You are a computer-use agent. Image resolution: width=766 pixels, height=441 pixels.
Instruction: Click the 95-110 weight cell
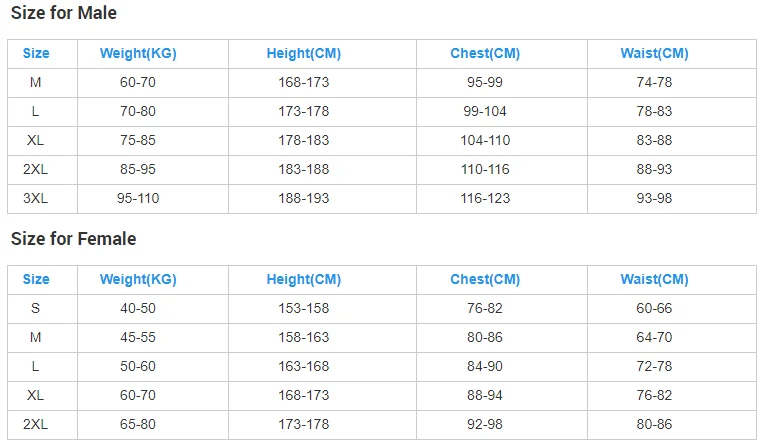click(138, 199)
